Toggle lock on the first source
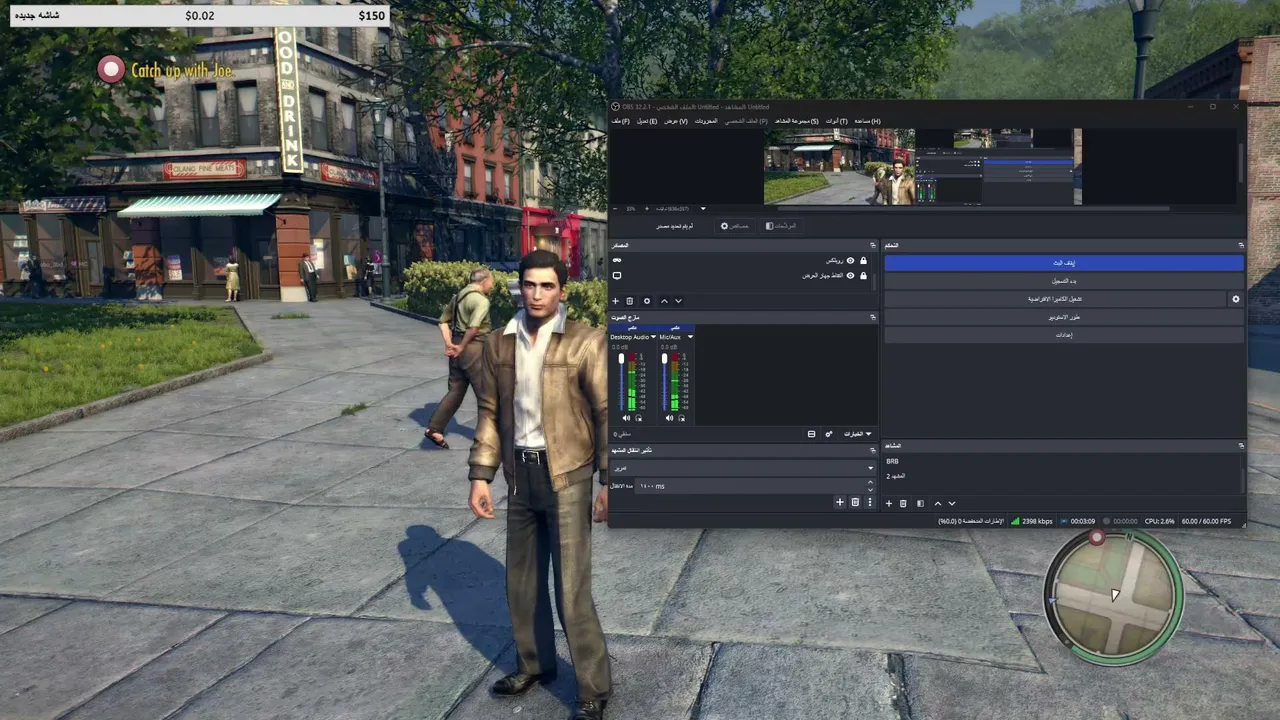Screen dimensions: 1280x720 864,261
